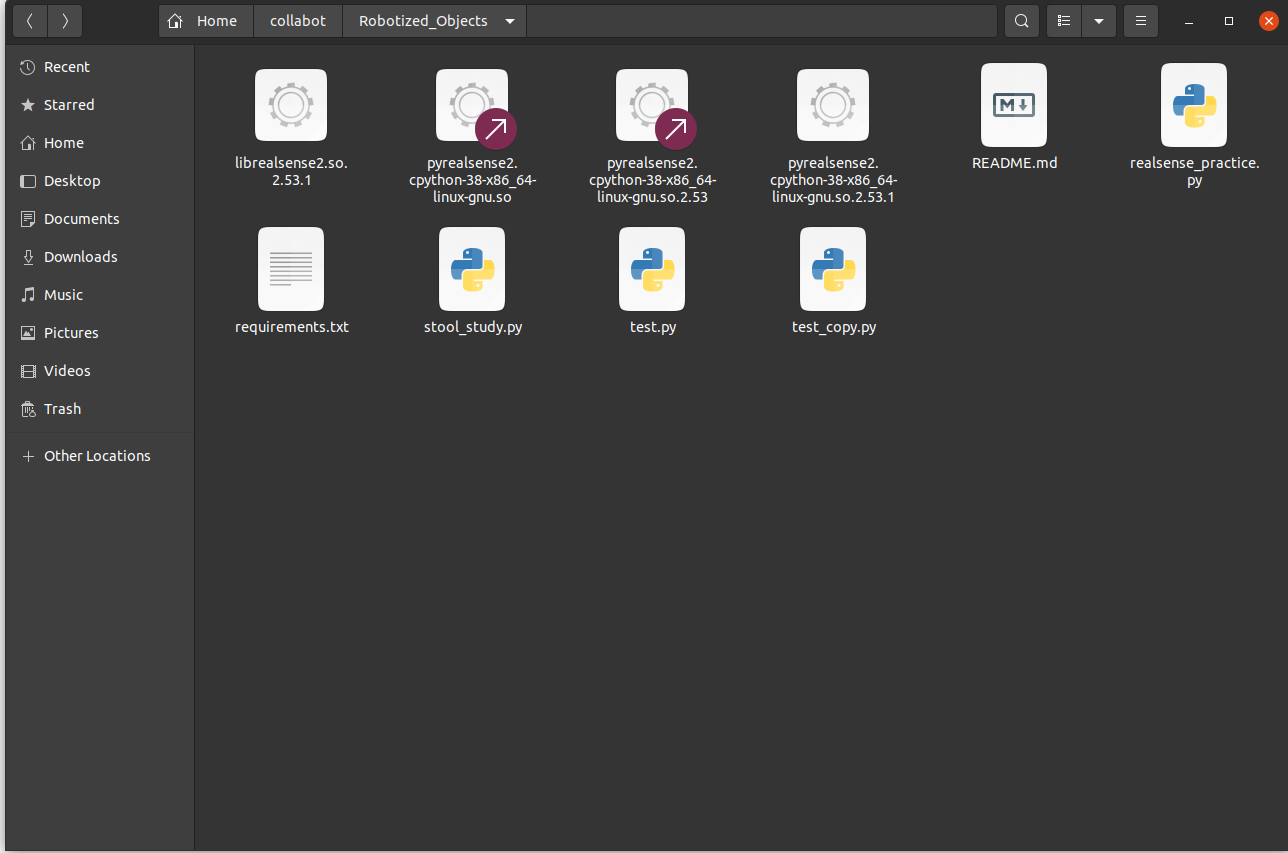Close the Files window

point(1268,21)
